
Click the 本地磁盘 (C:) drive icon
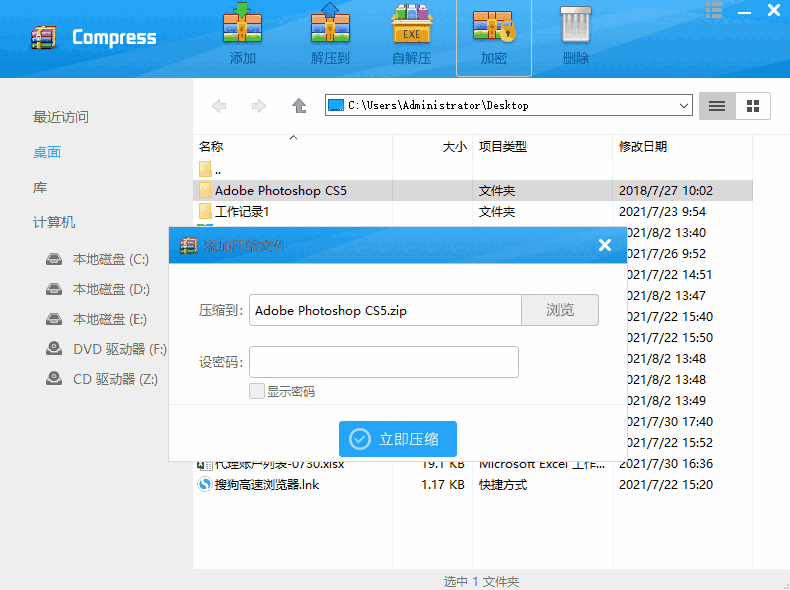tap(54, 259)
